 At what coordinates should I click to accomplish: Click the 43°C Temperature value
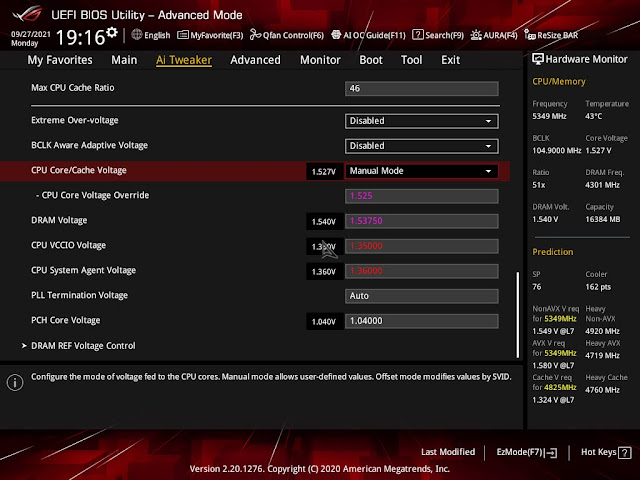tap(593, 116)
